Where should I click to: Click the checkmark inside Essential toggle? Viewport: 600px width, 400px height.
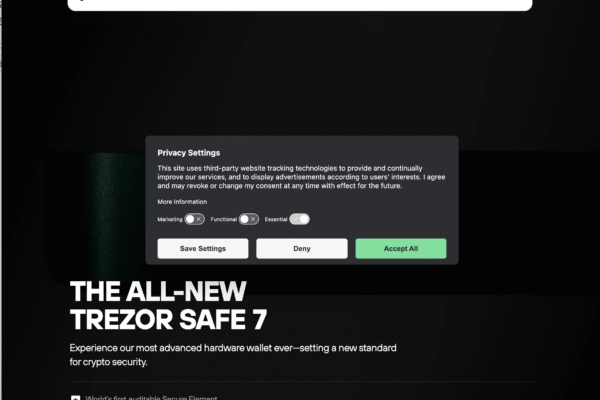coord(295,219)
